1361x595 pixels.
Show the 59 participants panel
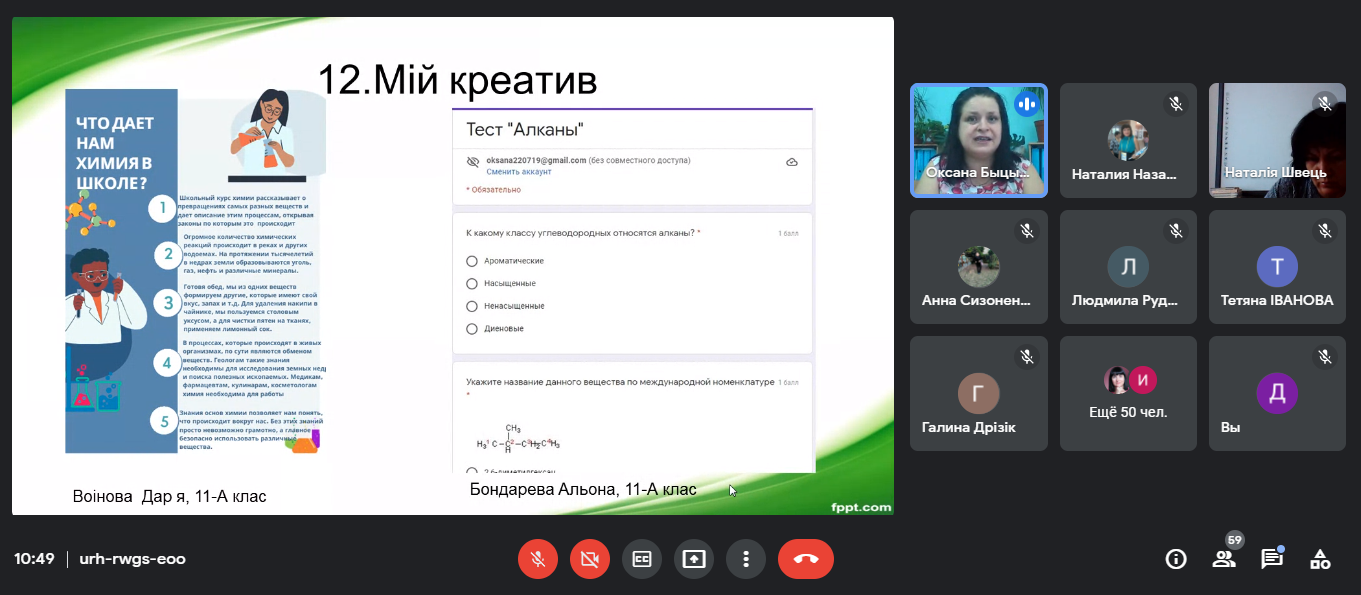click(x=1224, y=559)
